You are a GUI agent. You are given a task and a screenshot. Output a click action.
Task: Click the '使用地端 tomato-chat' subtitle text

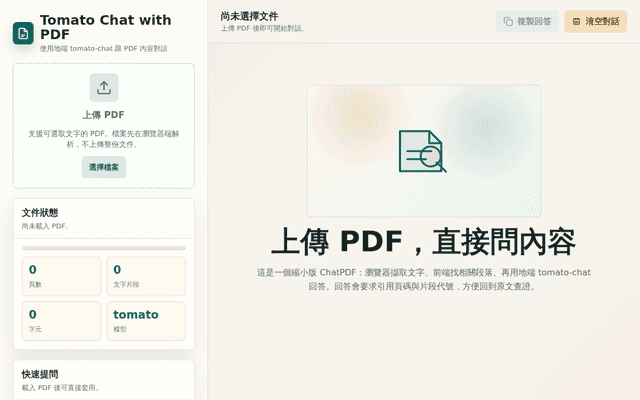(x=104, y=49)
